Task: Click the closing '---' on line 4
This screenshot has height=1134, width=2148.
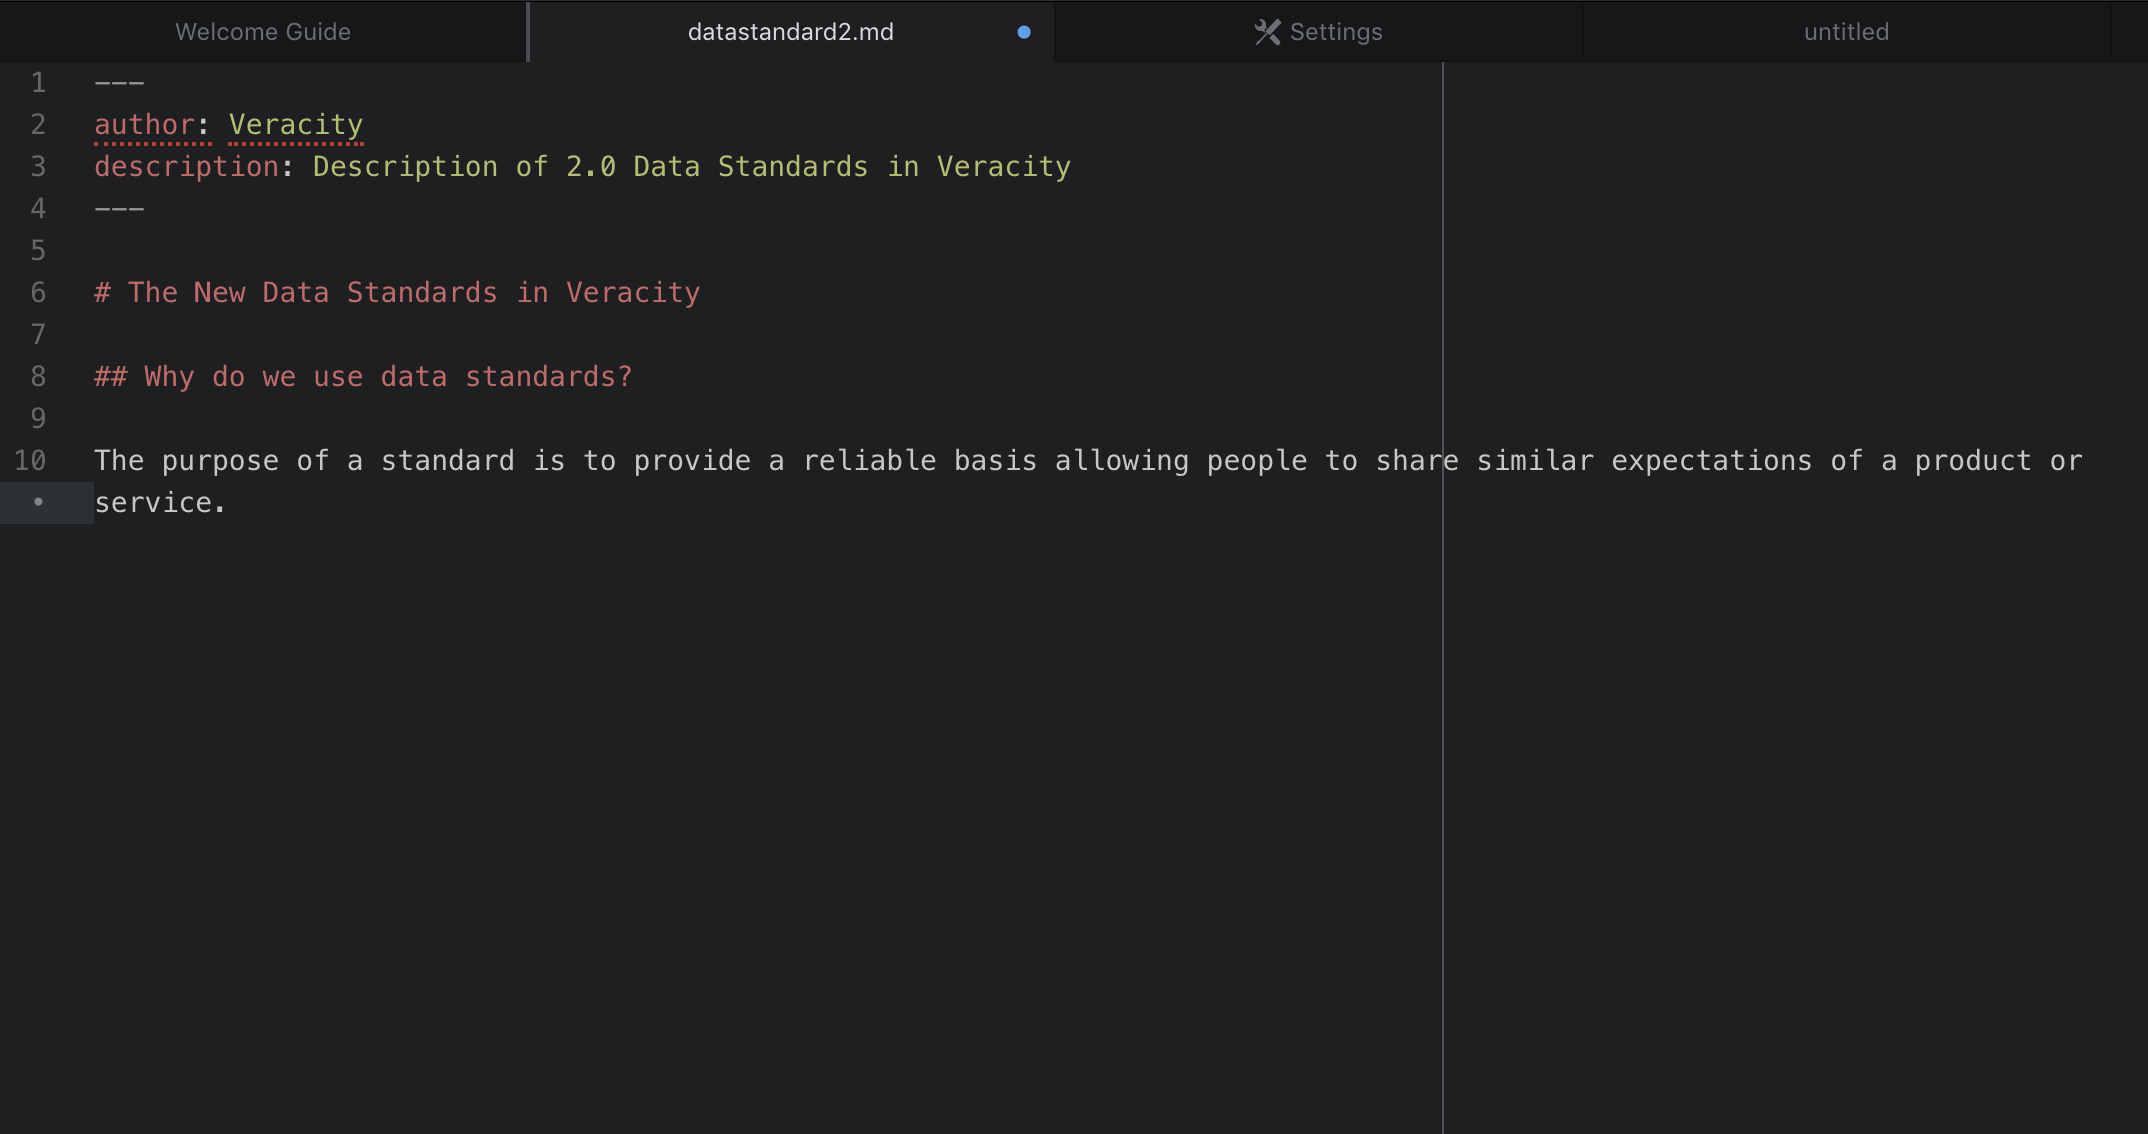Action: [119, 208]
